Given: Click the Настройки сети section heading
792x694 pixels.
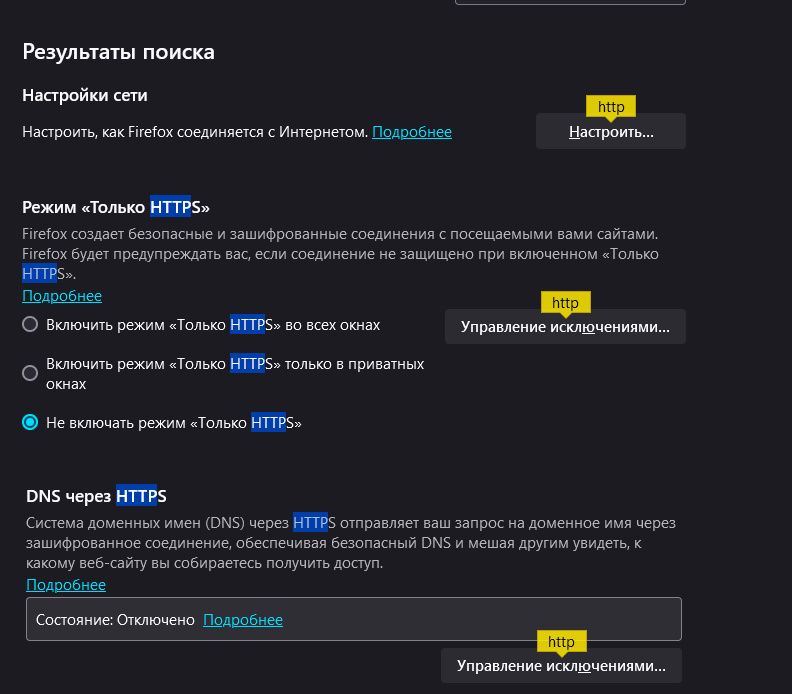Looking at the screenshot, I should point(85,96).
